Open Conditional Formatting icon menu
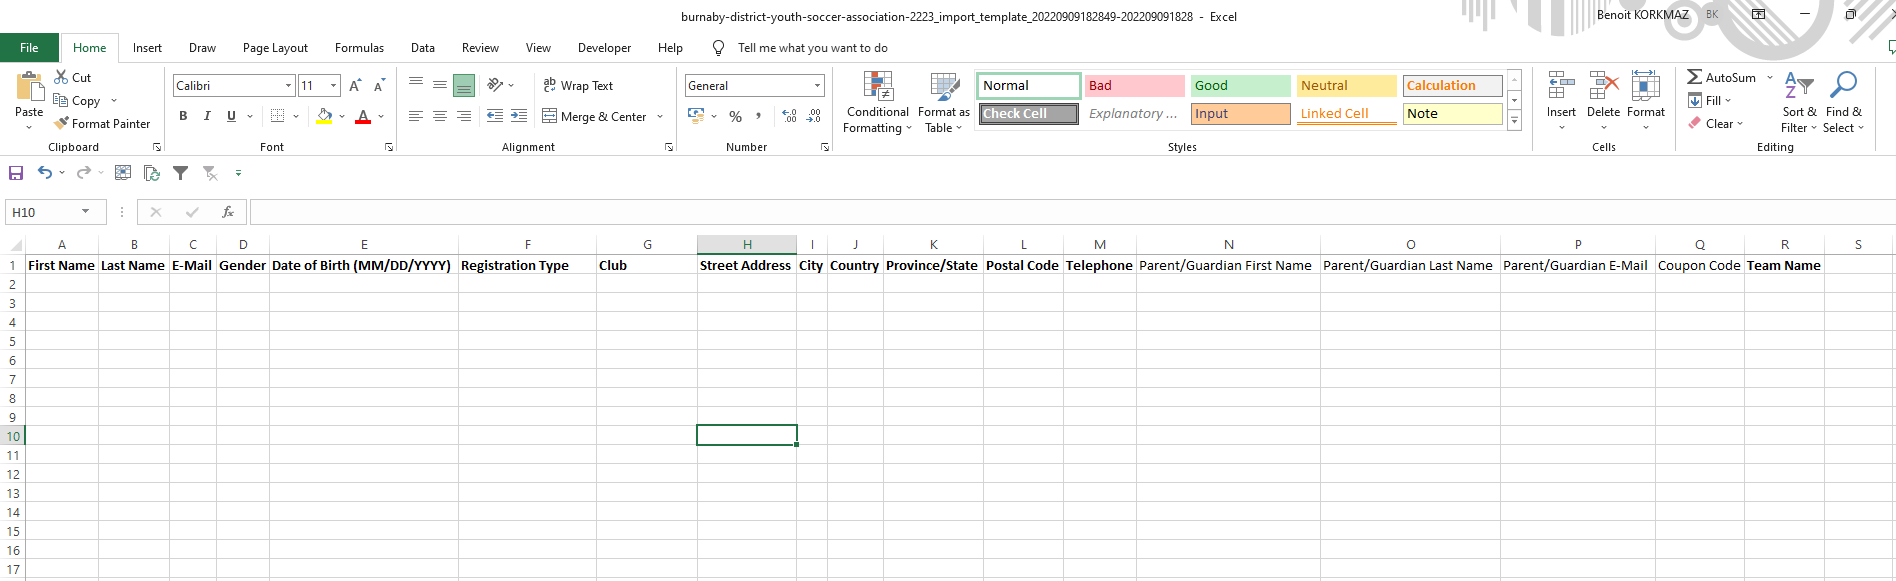The width and height of the screenshot is (1896, 581). coord(877,88)
